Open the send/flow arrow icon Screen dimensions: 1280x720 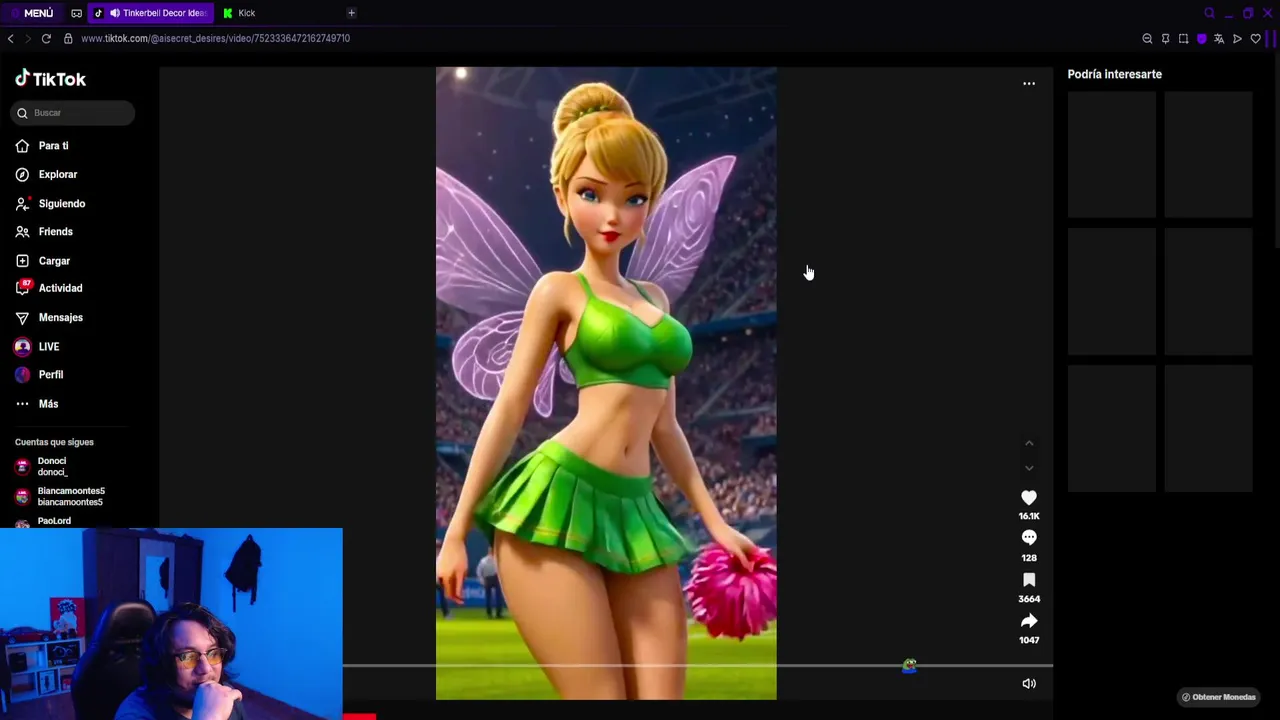1237,39
